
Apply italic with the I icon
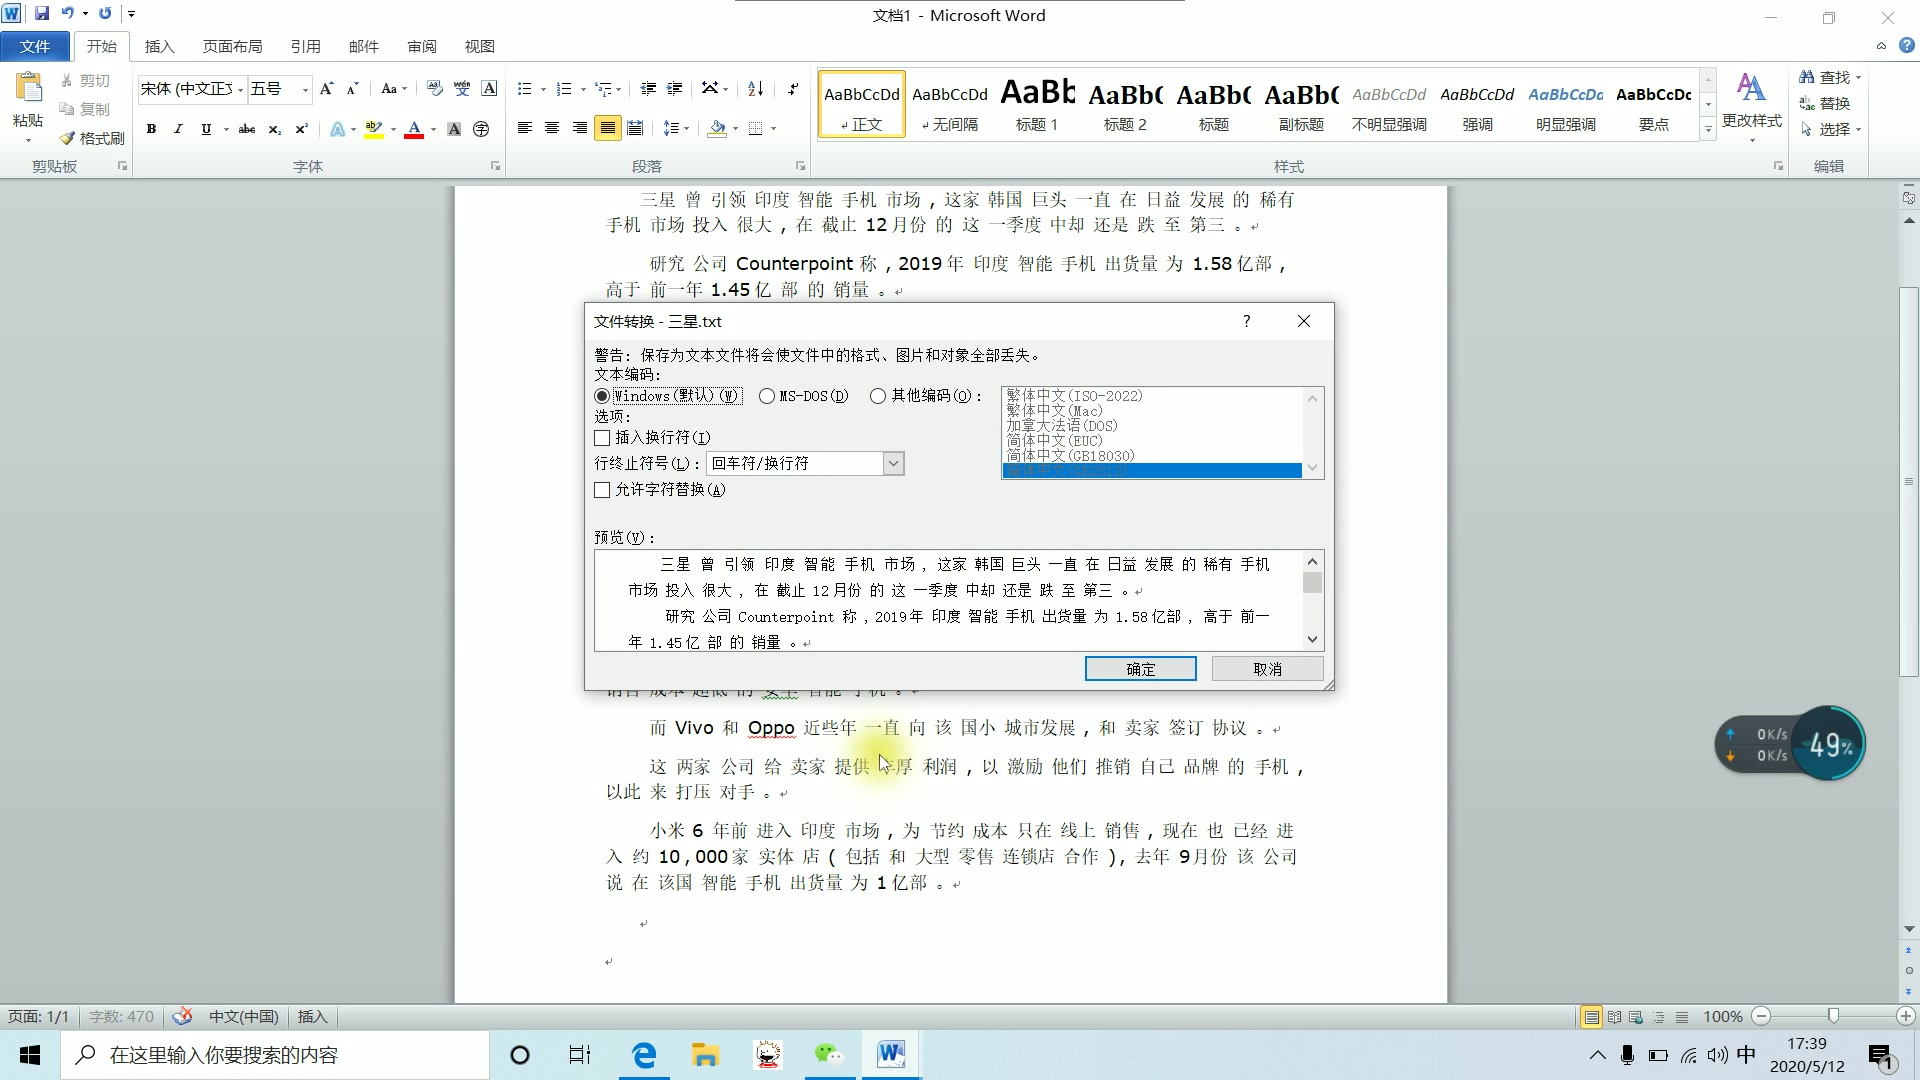[178, 129]
